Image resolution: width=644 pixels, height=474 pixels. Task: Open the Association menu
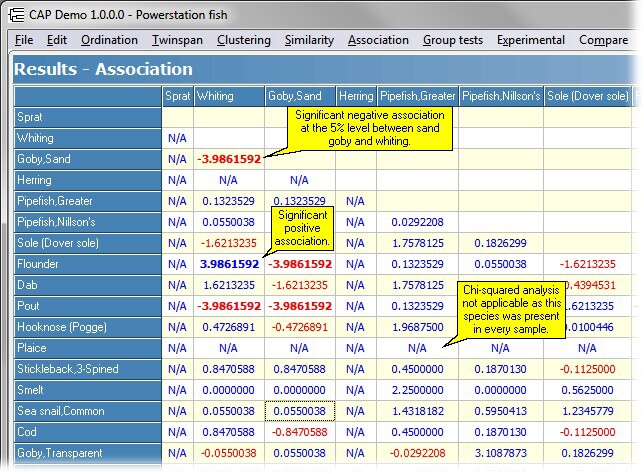pos(378,40)
